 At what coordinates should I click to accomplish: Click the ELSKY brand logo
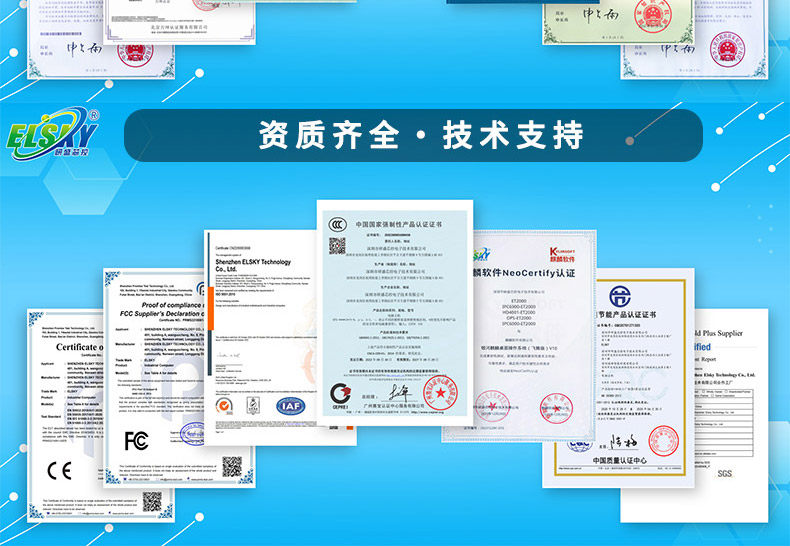coord(52,133)
